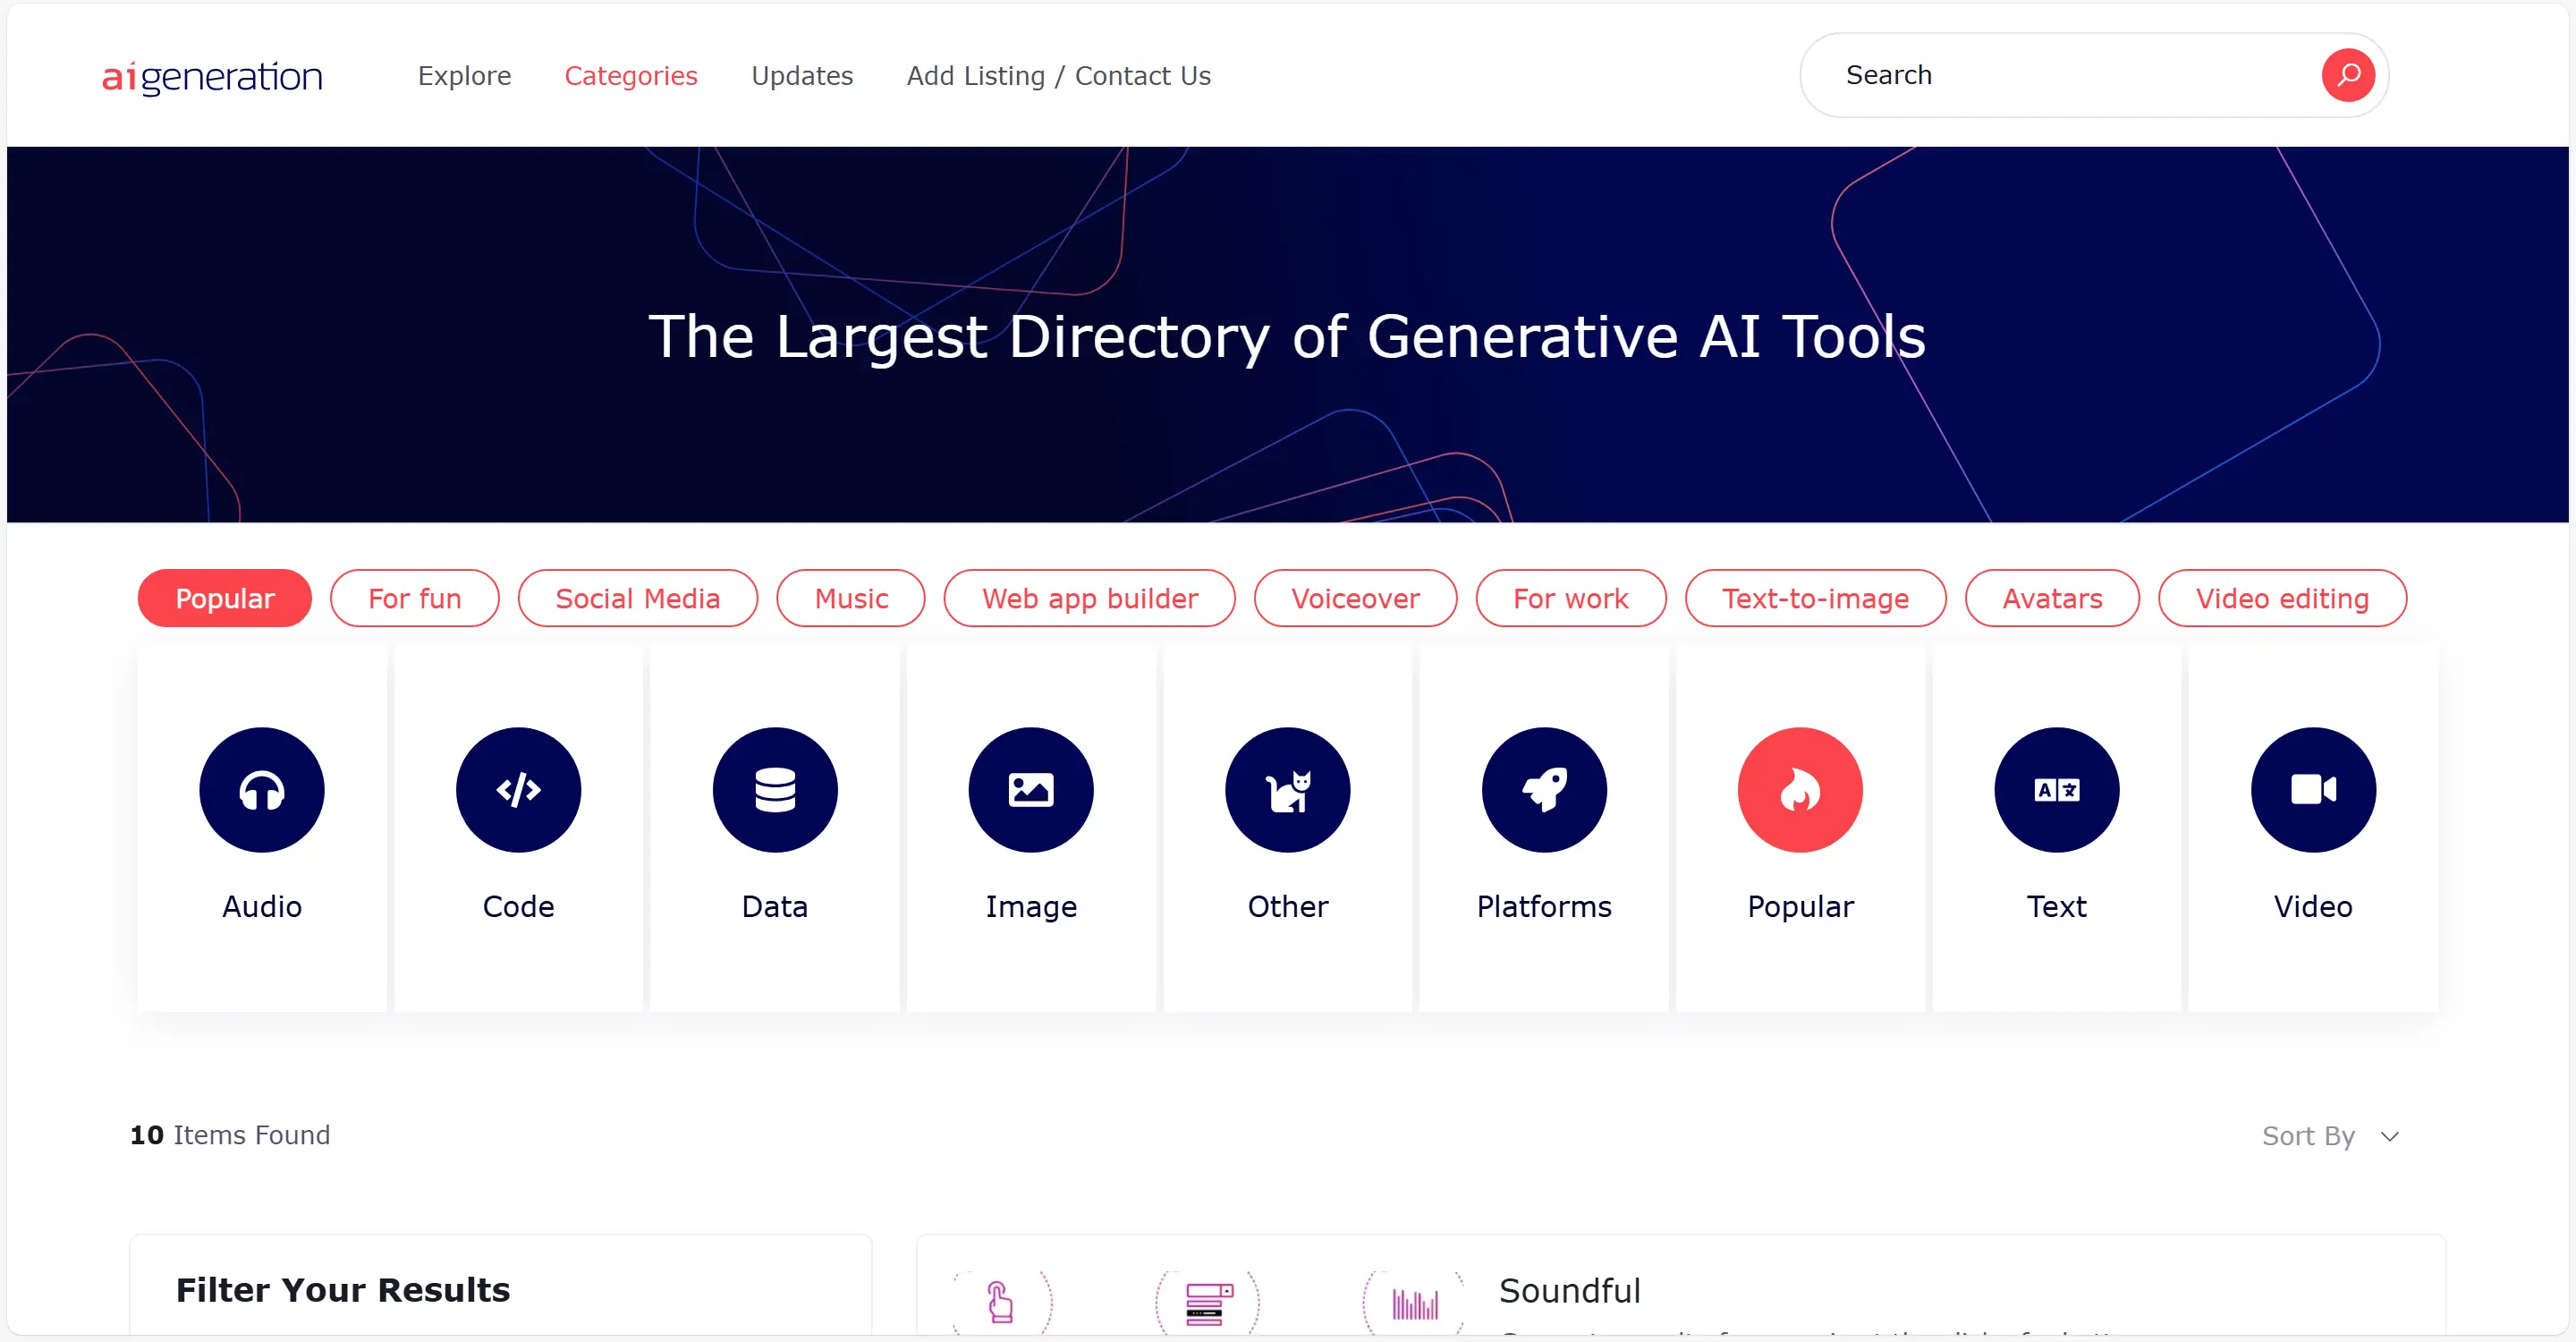Click the Largest Directory hero headline
The height and width of the screenshot is (1342, 2576).
(x=1287, y=336)
